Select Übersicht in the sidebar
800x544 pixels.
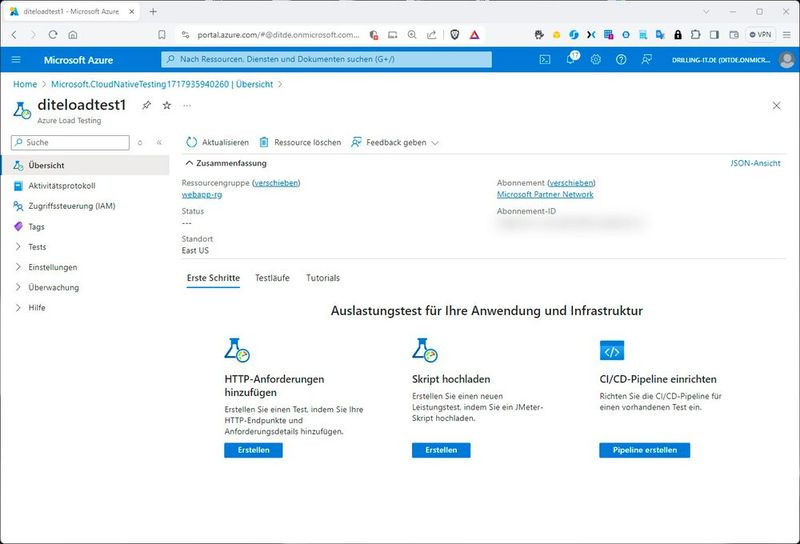85,165
